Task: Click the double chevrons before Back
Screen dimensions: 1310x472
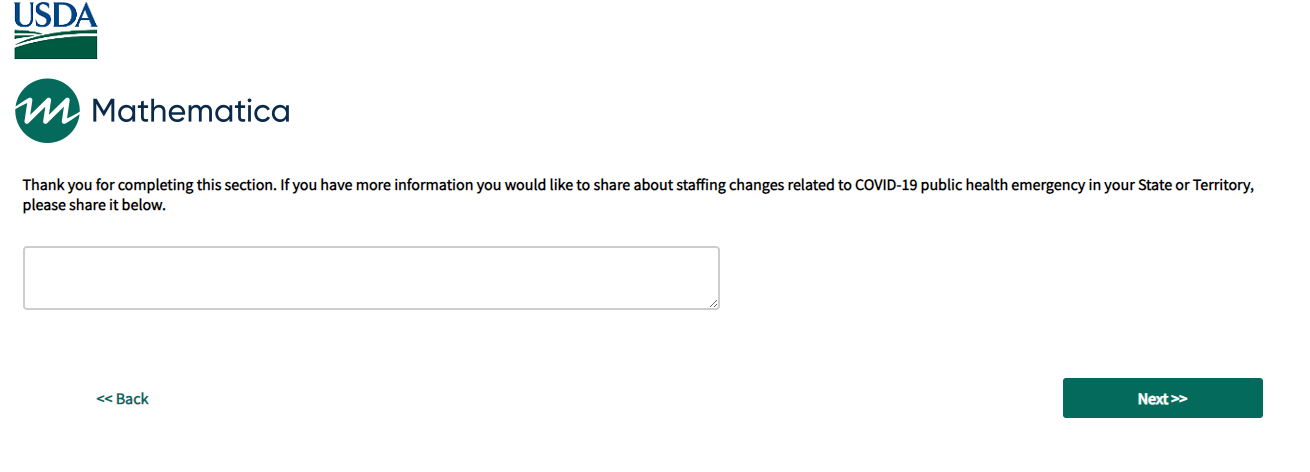Action: [104, 399]
